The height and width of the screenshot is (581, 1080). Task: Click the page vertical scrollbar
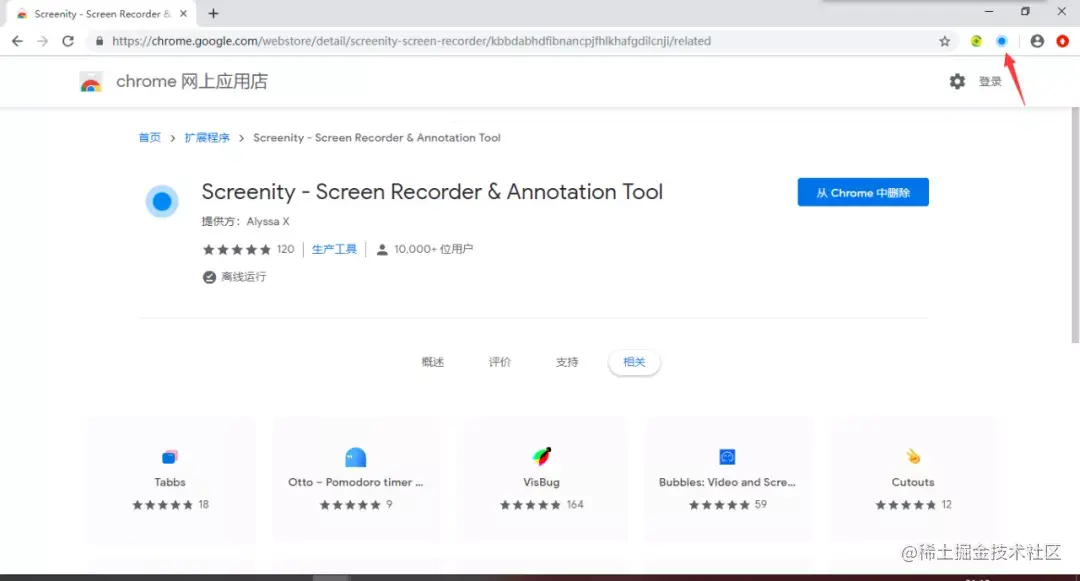coord(1075,225)
